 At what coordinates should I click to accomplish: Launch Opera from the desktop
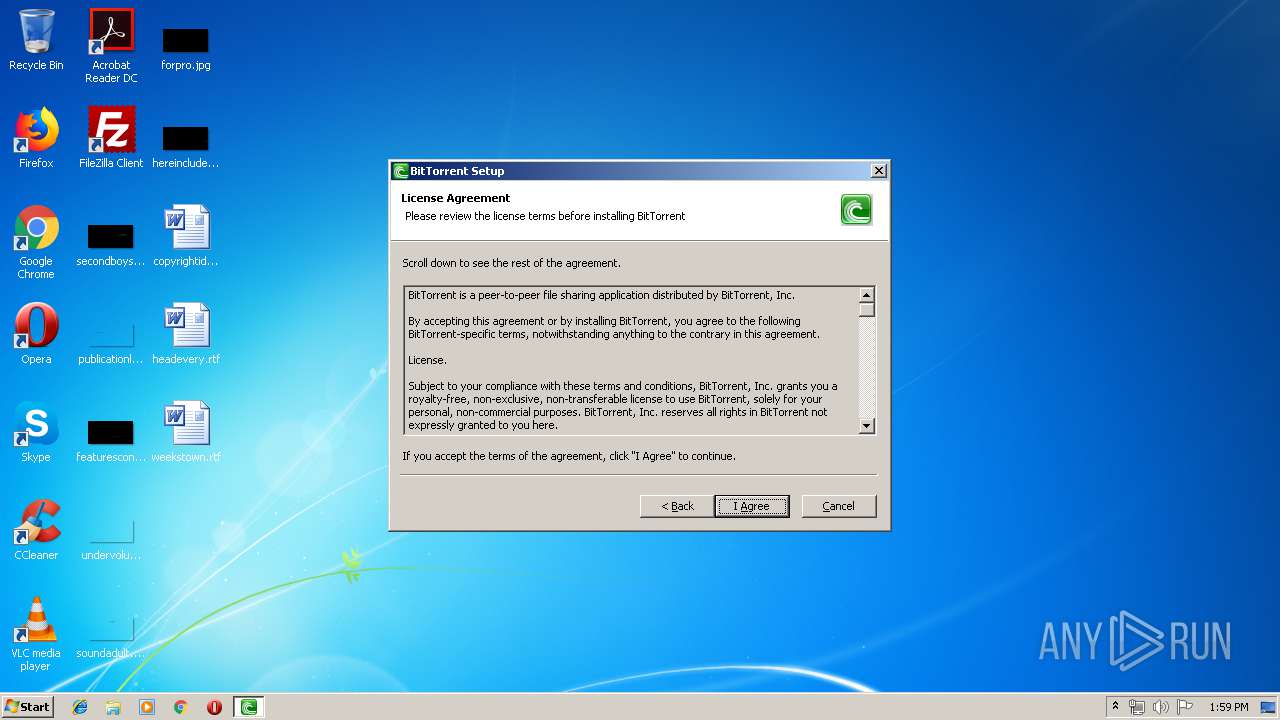tap(36, 334)
